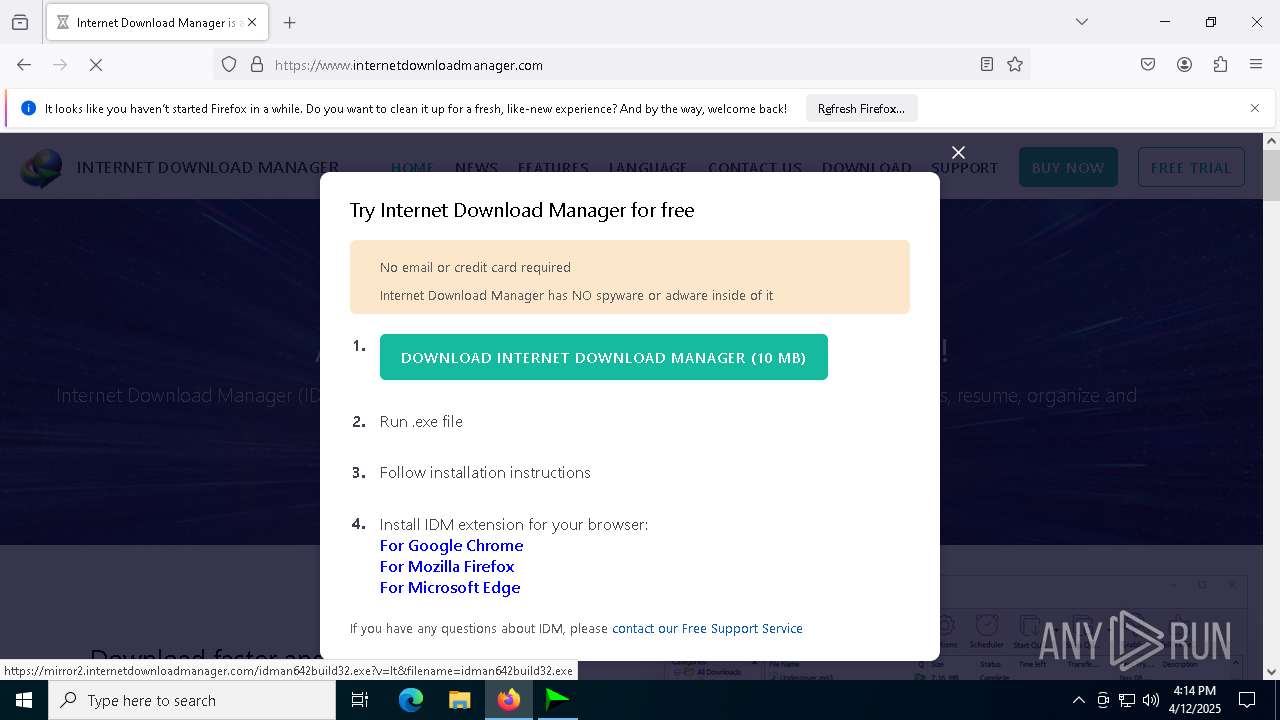Open network status tray icon

point(1127,700)
